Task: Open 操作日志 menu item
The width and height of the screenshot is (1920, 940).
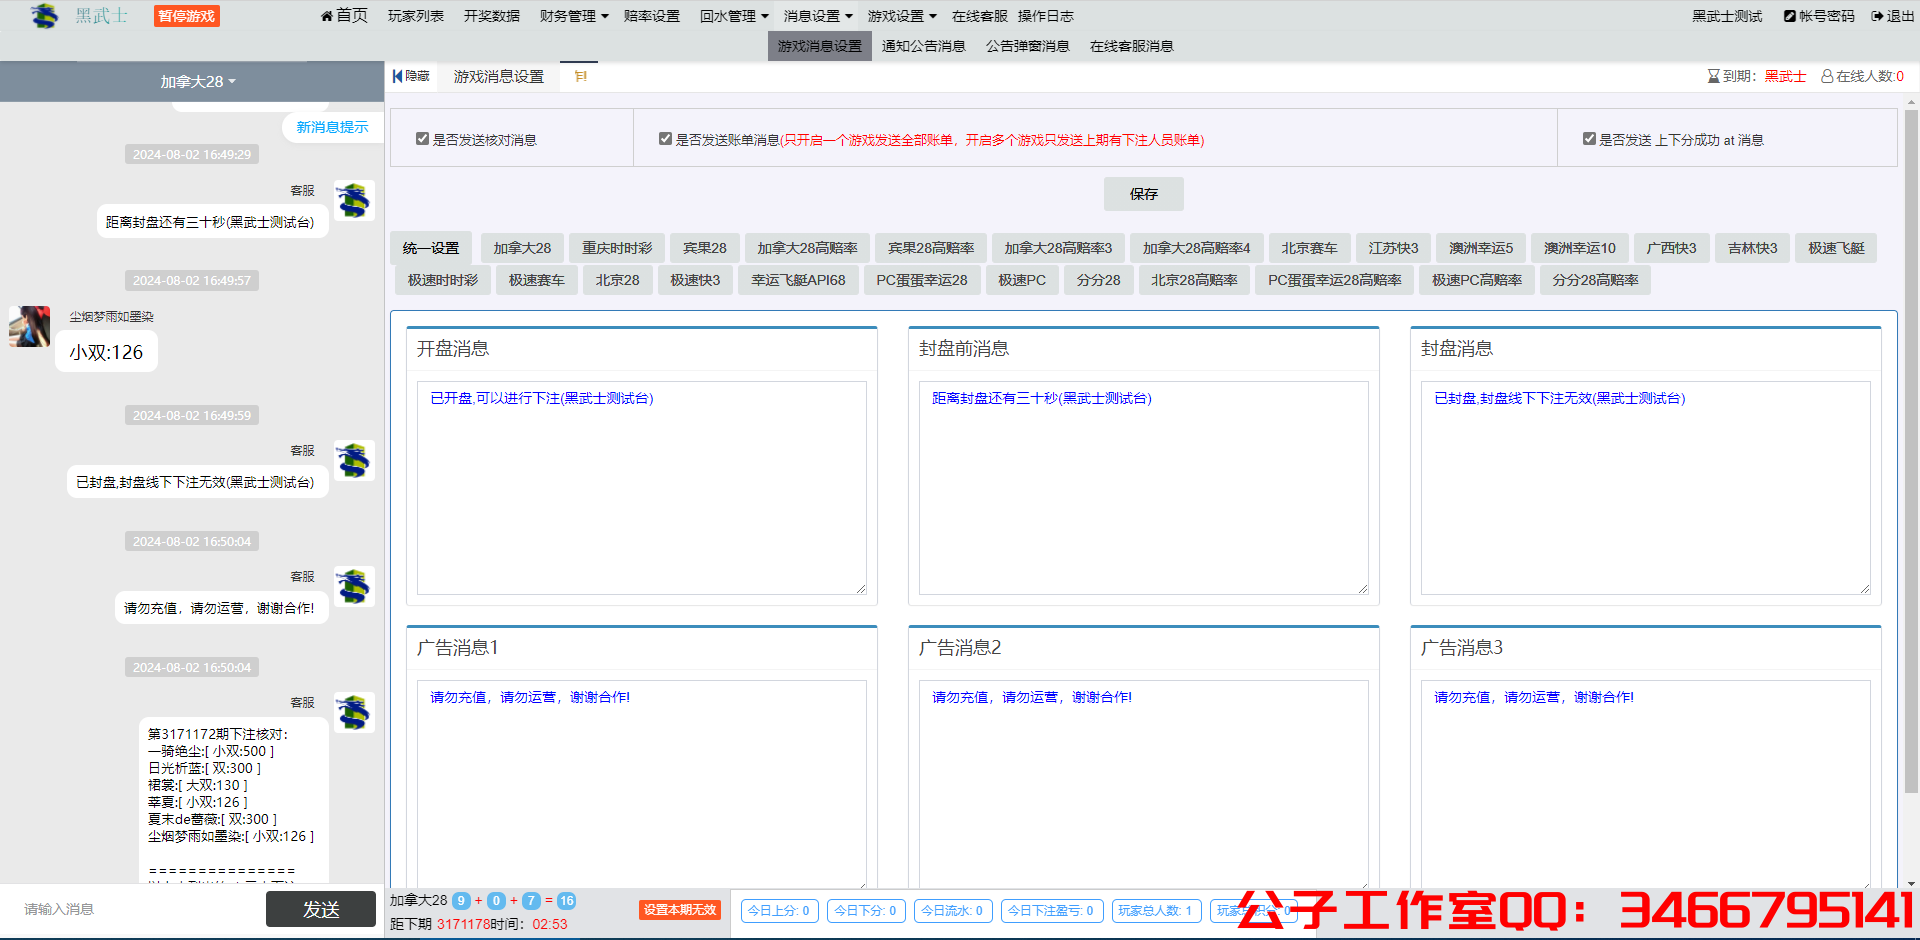Action: [1046, 16]
